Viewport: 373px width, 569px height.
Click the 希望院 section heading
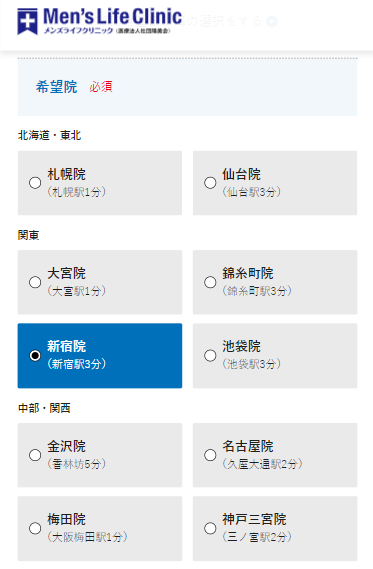[57, 87]
